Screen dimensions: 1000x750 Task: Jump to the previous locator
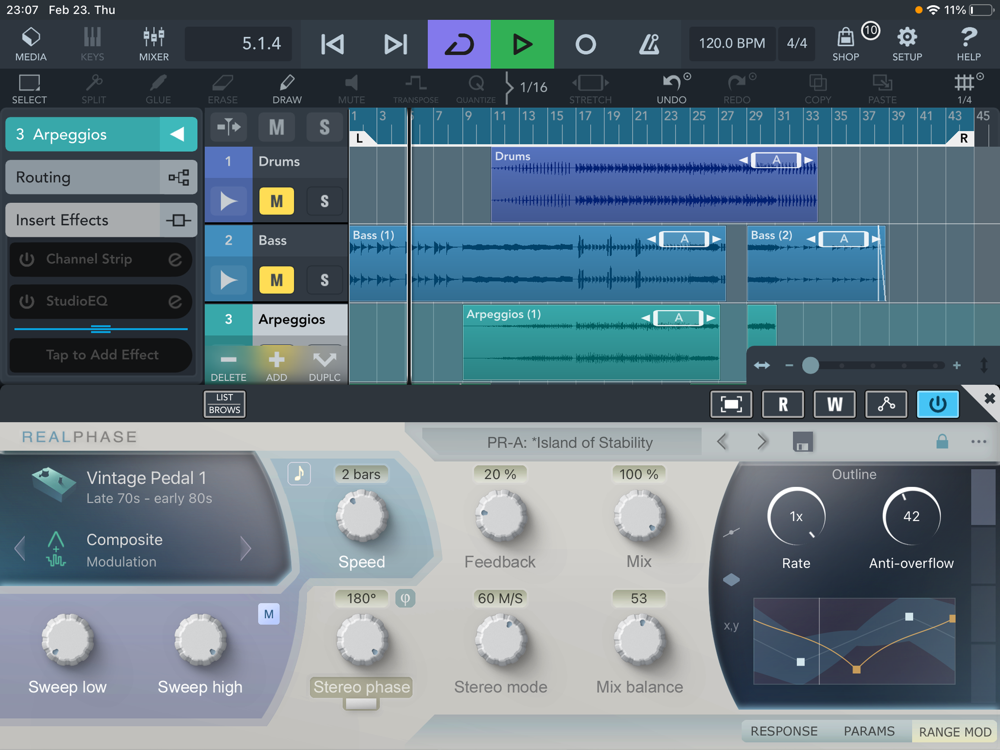point(332,44)
